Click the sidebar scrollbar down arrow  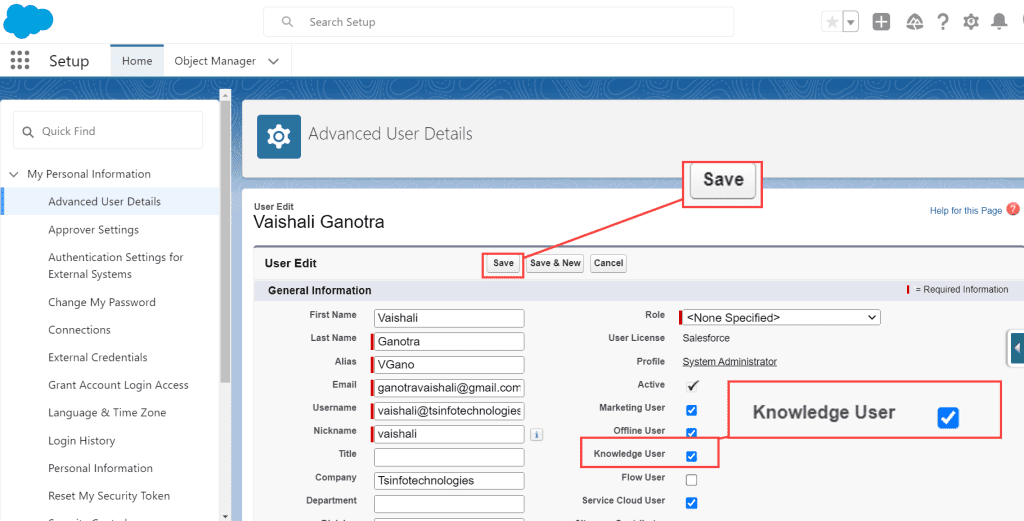(225, 516)
